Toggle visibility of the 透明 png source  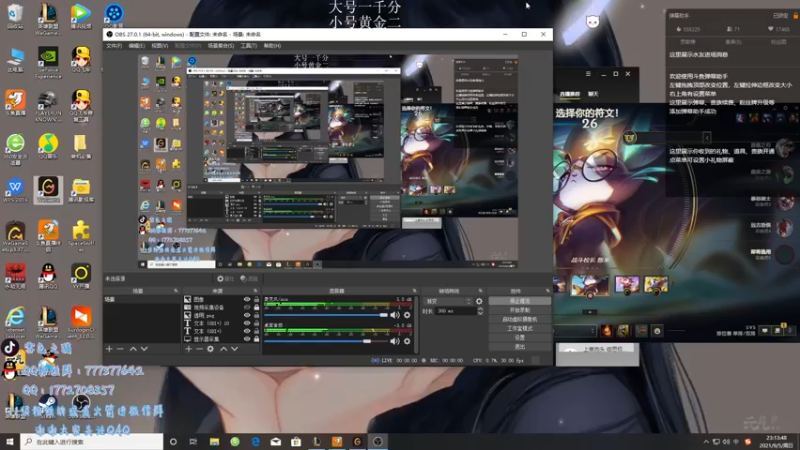(x=247, y=315)
